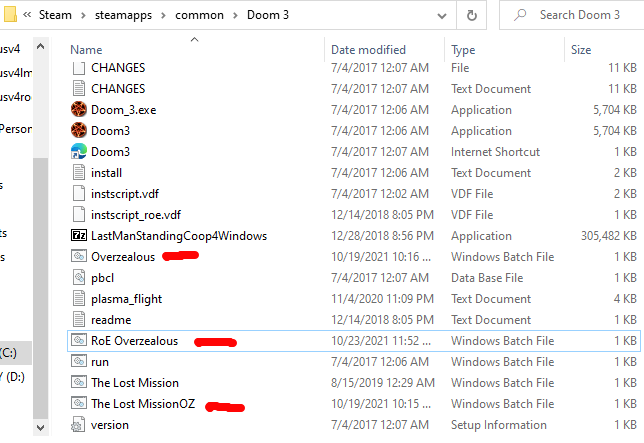The width and height of the screenshot is (644, 443).
Task: Select the LastManStandingCoop4Windows file name
Action: [x=179, y=236]
